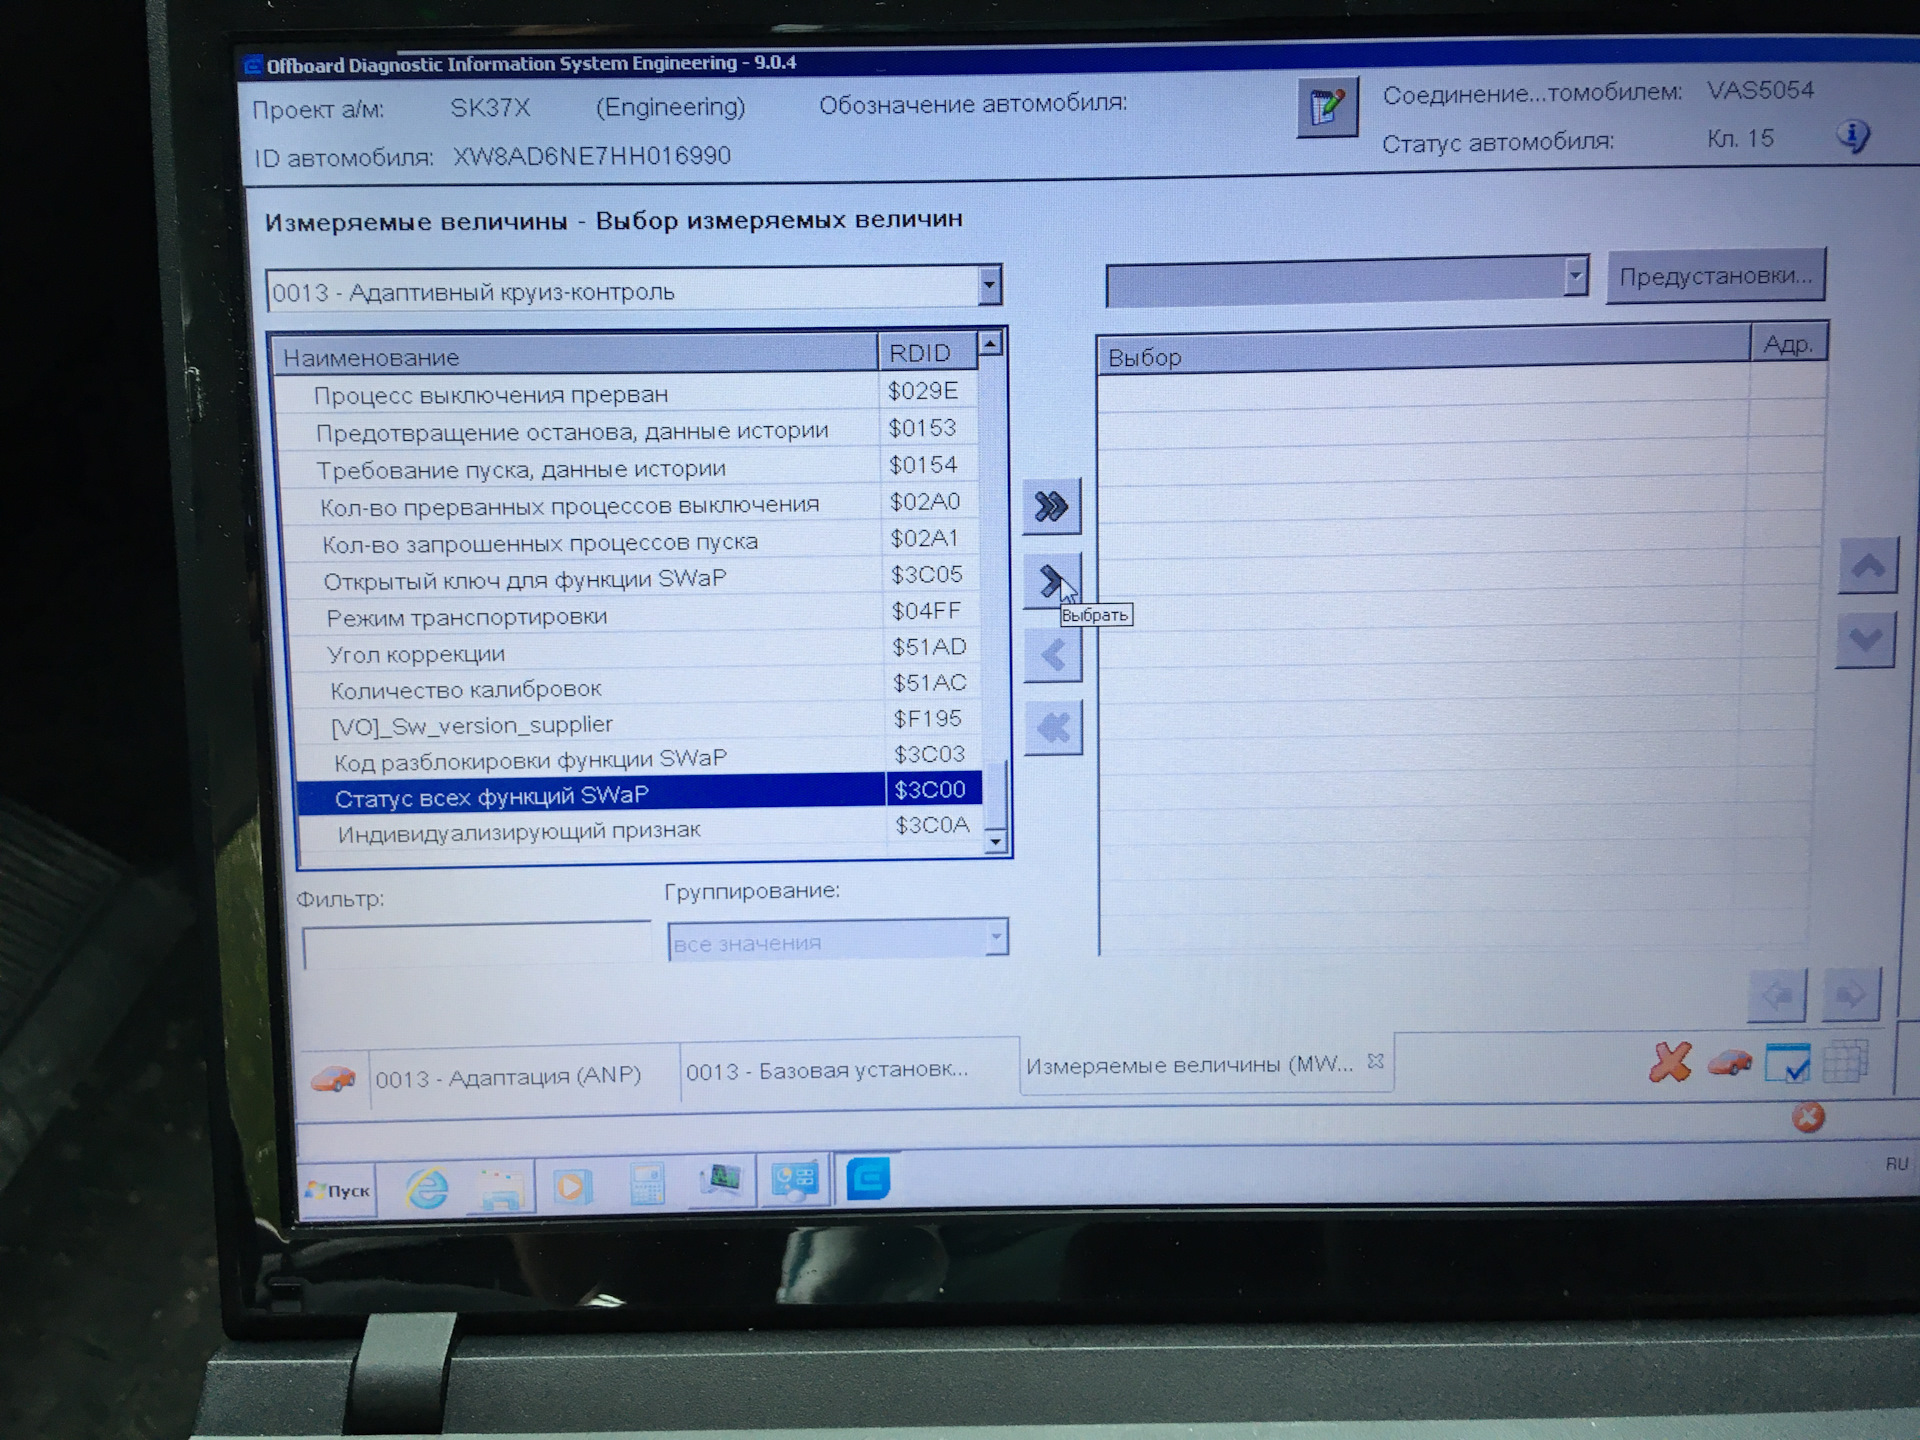1920x1440 pixels.
Task: Select row Угол коррекции in list
Action: pyautogui.click(x=415, y=655)
